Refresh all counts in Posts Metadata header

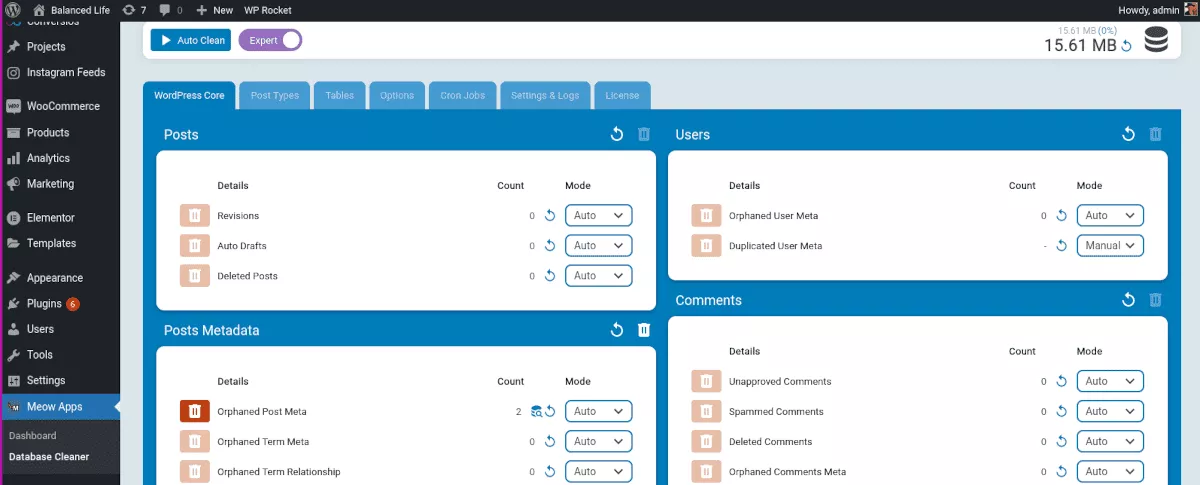617,330
